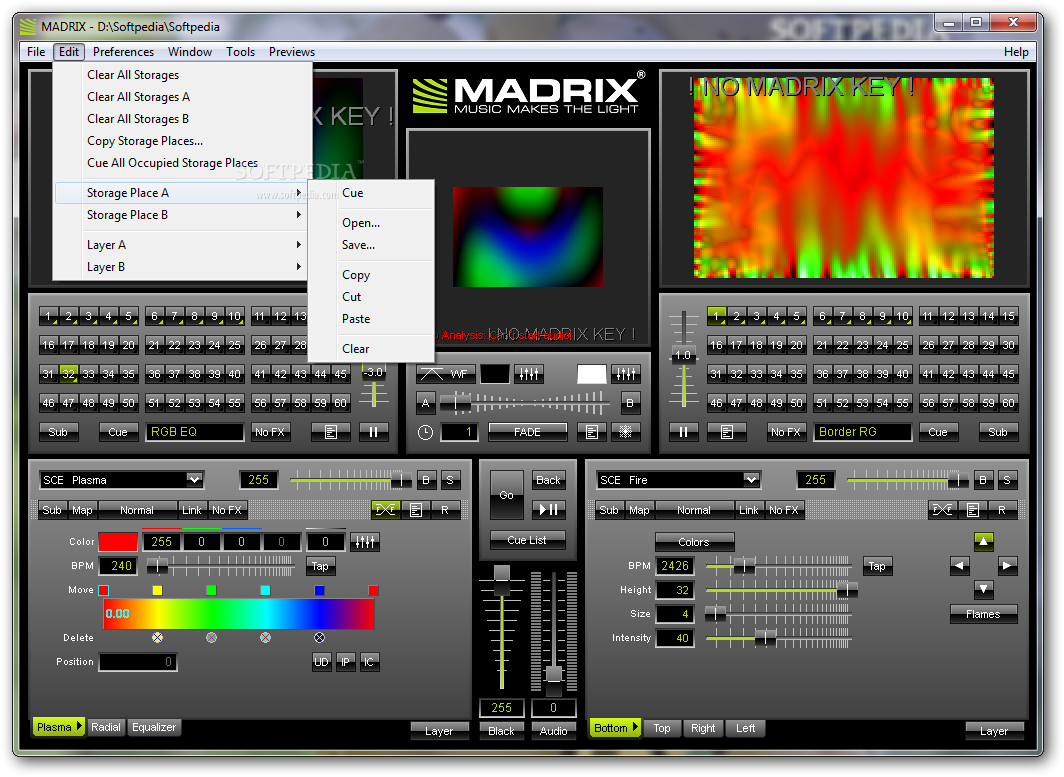Toggle the FX chain icon in Fire panel

(x=943, y=510)
